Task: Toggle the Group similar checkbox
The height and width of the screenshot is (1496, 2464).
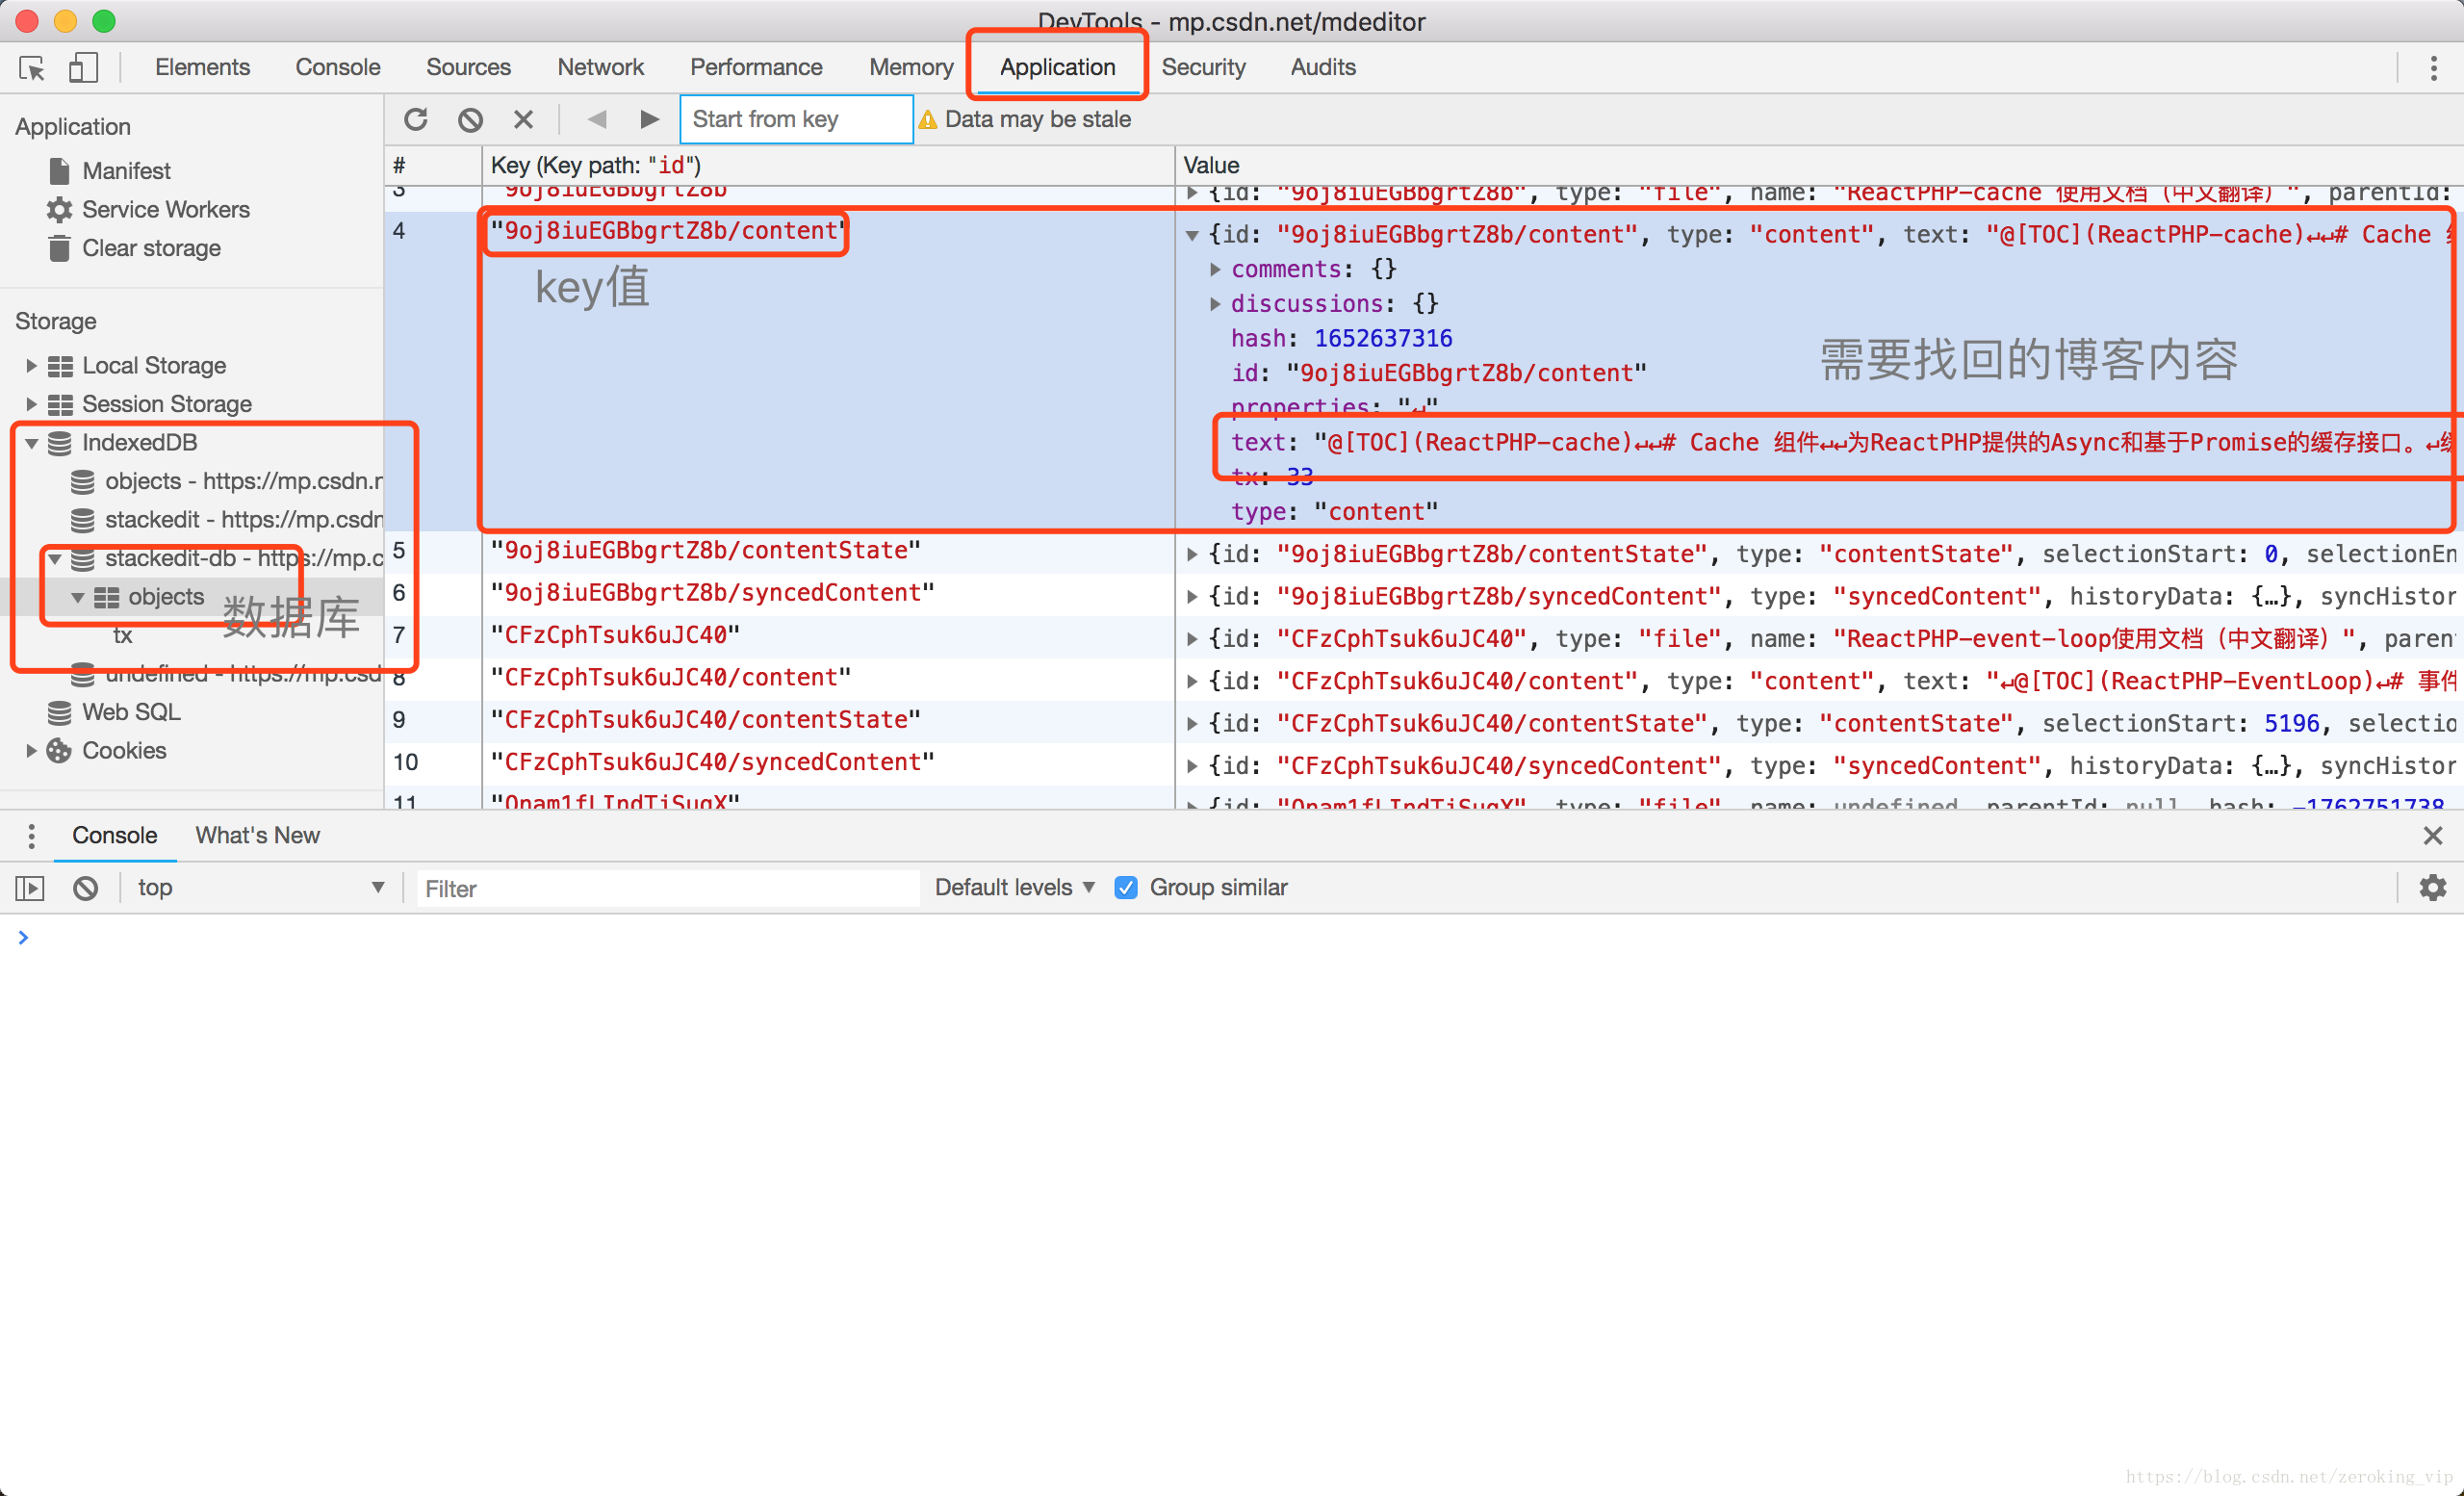Action: pos(1126,888)
